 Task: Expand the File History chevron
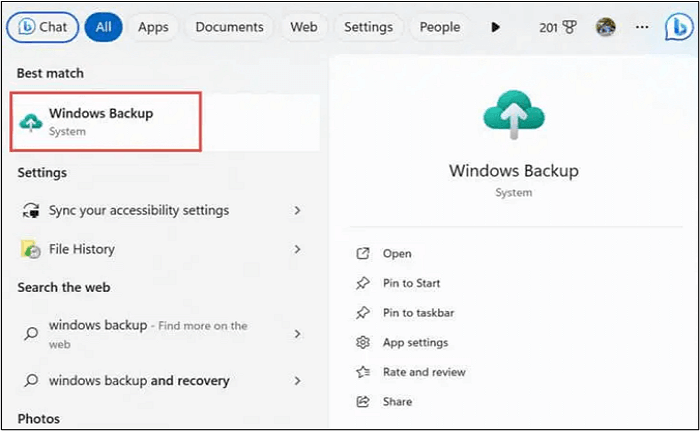point(297,249)
